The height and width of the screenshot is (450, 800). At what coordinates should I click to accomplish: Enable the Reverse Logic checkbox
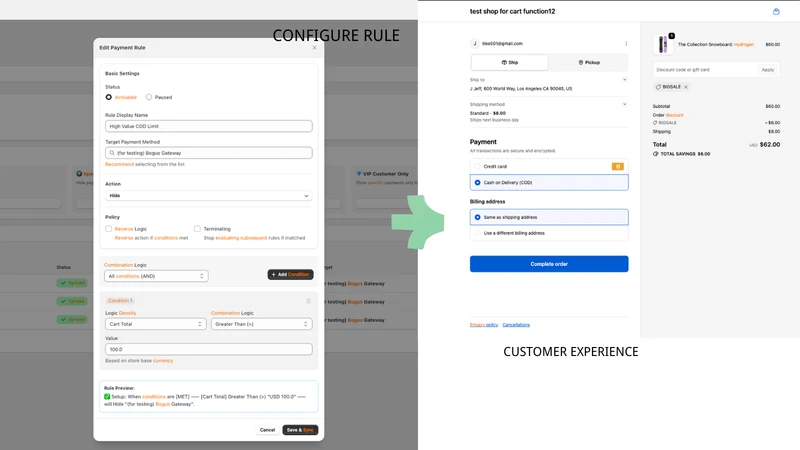click(x=109, y=229)
